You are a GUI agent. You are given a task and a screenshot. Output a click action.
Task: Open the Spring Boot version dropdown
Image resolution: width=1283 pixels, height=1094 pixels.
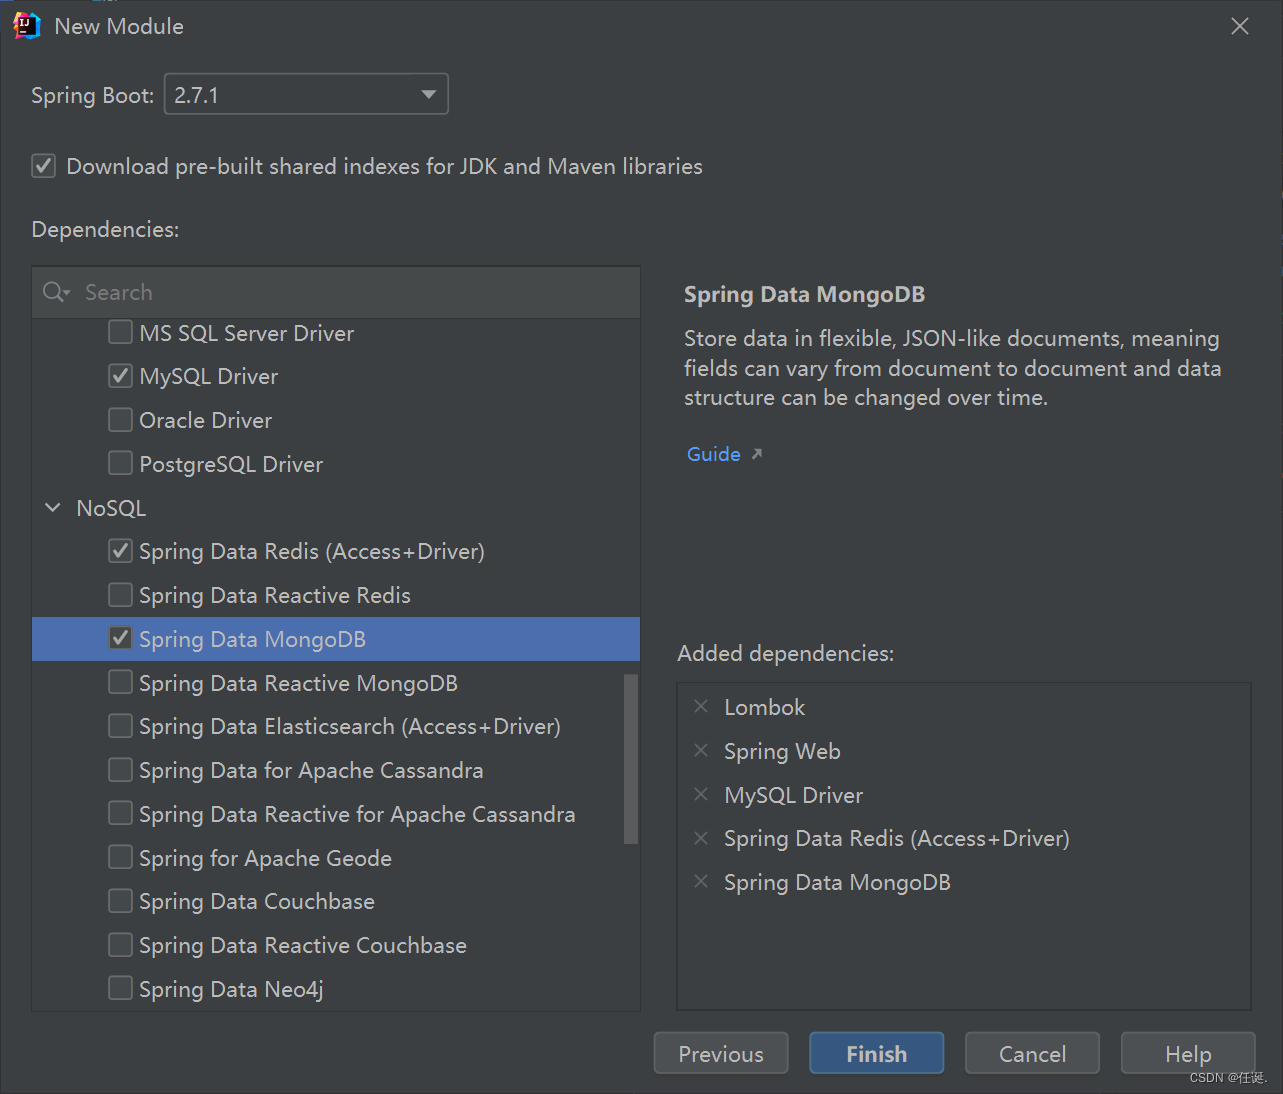(x=306, y=94)
